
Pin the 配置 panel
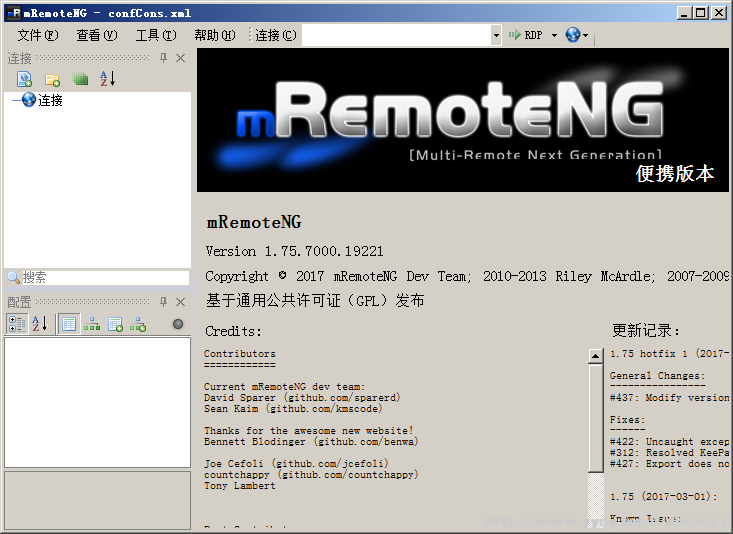(163, 302)
